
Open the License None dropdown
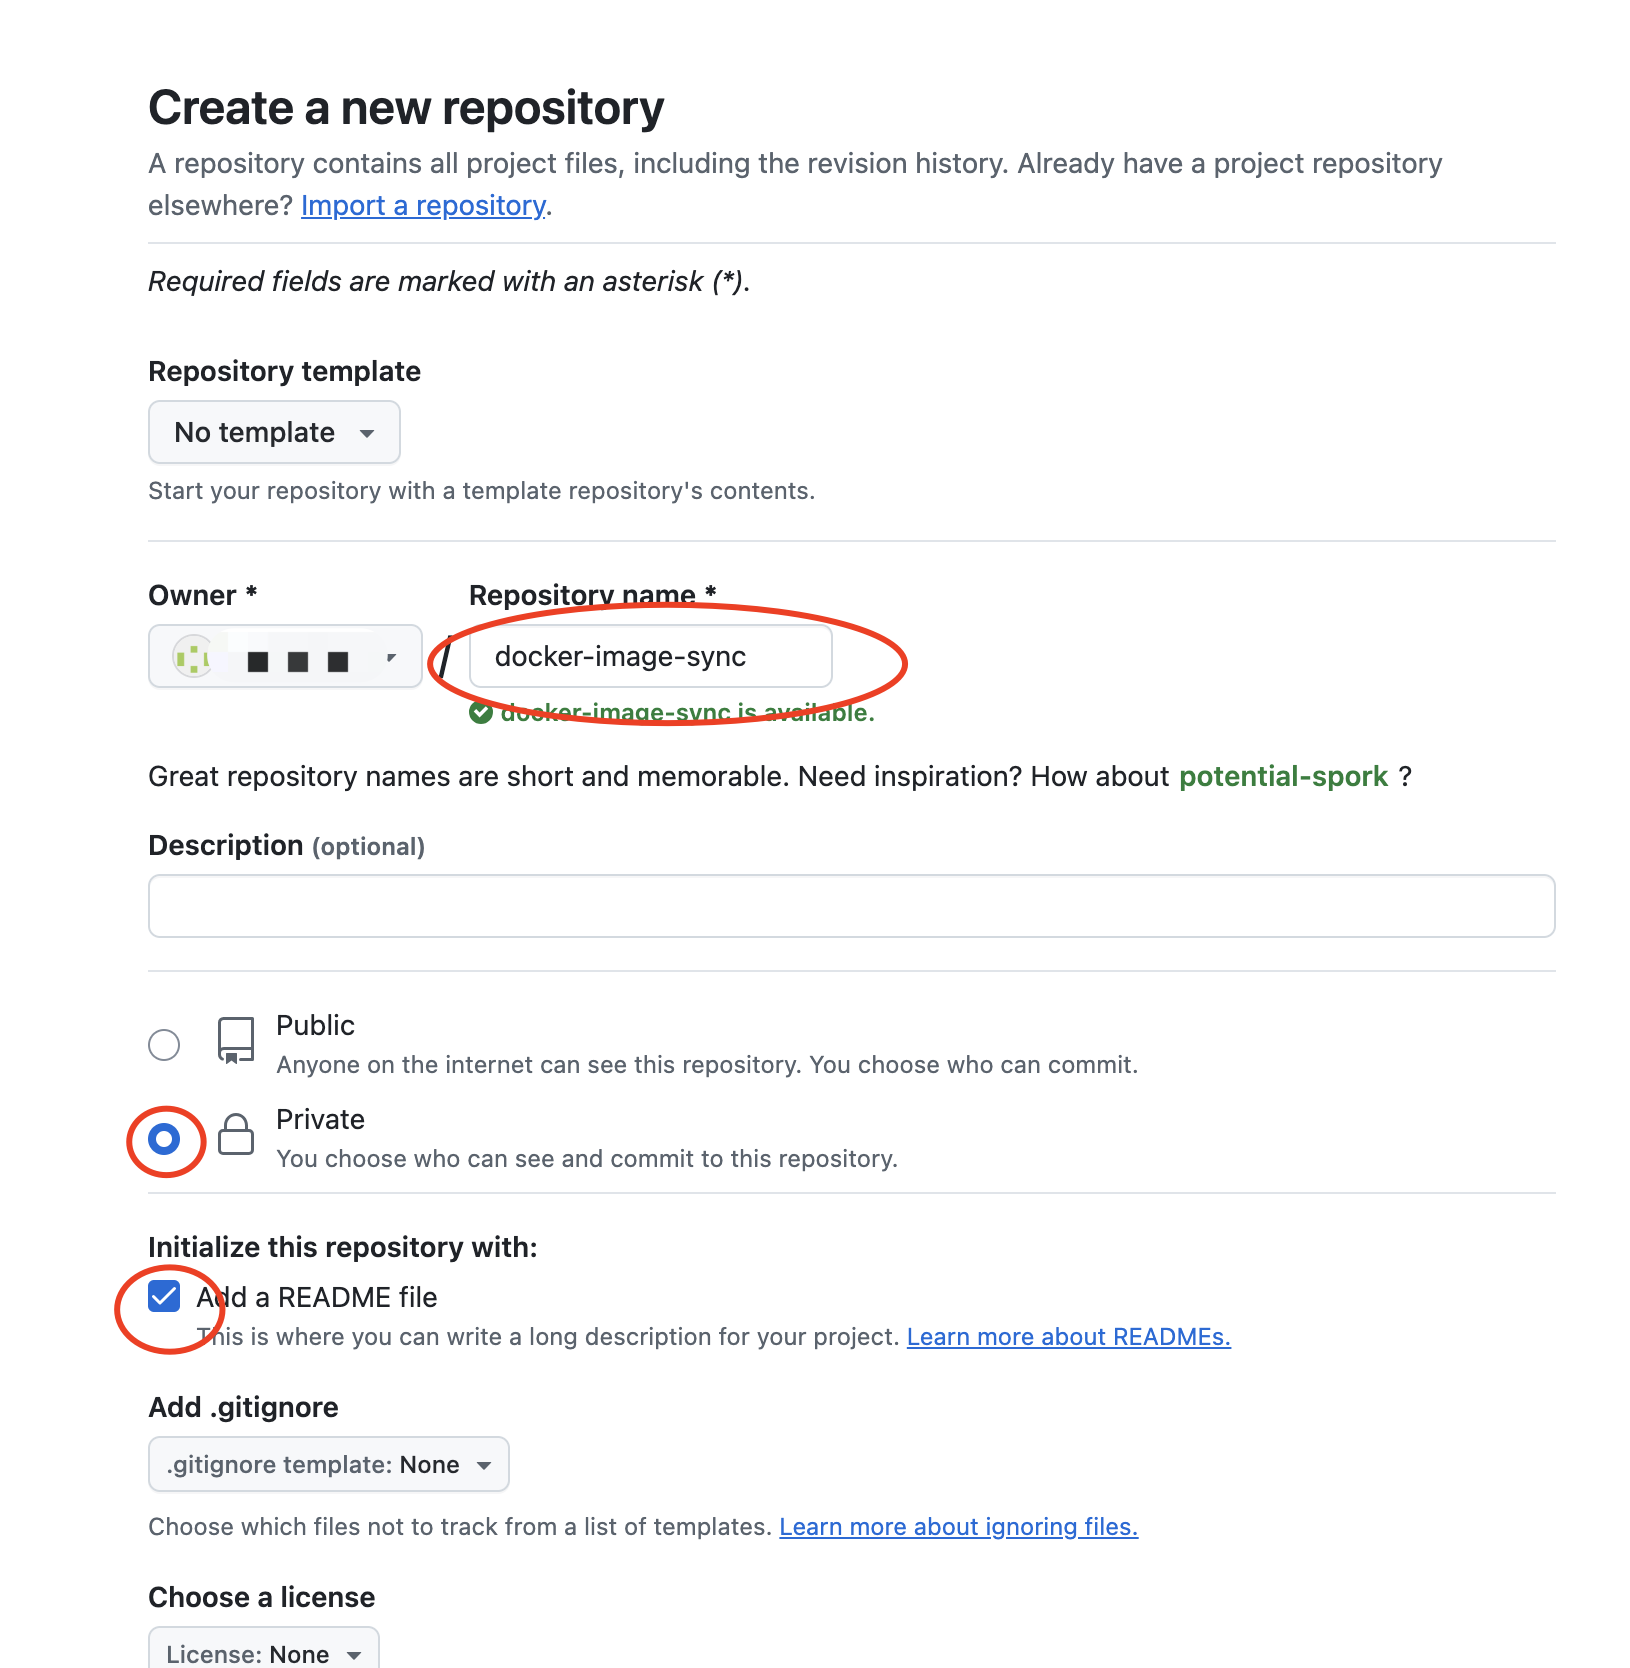263,1653
